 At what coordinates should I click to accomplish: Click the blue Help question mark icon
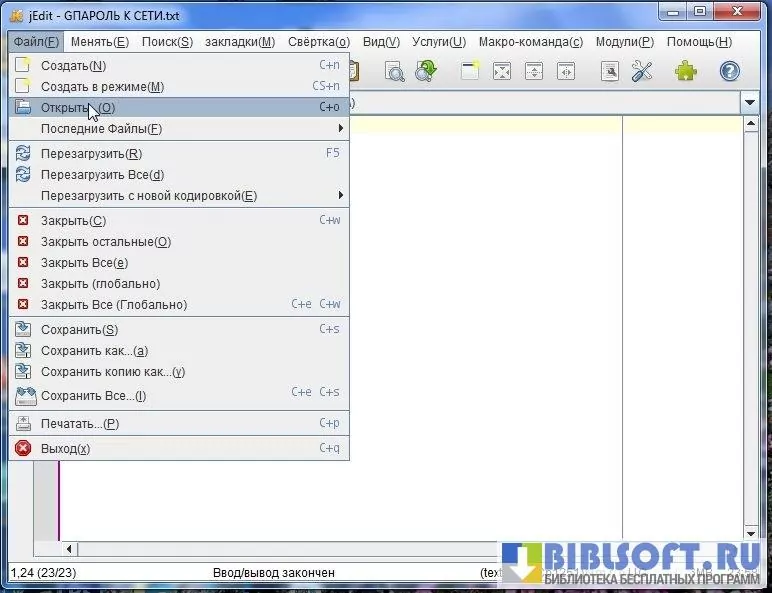730,71
